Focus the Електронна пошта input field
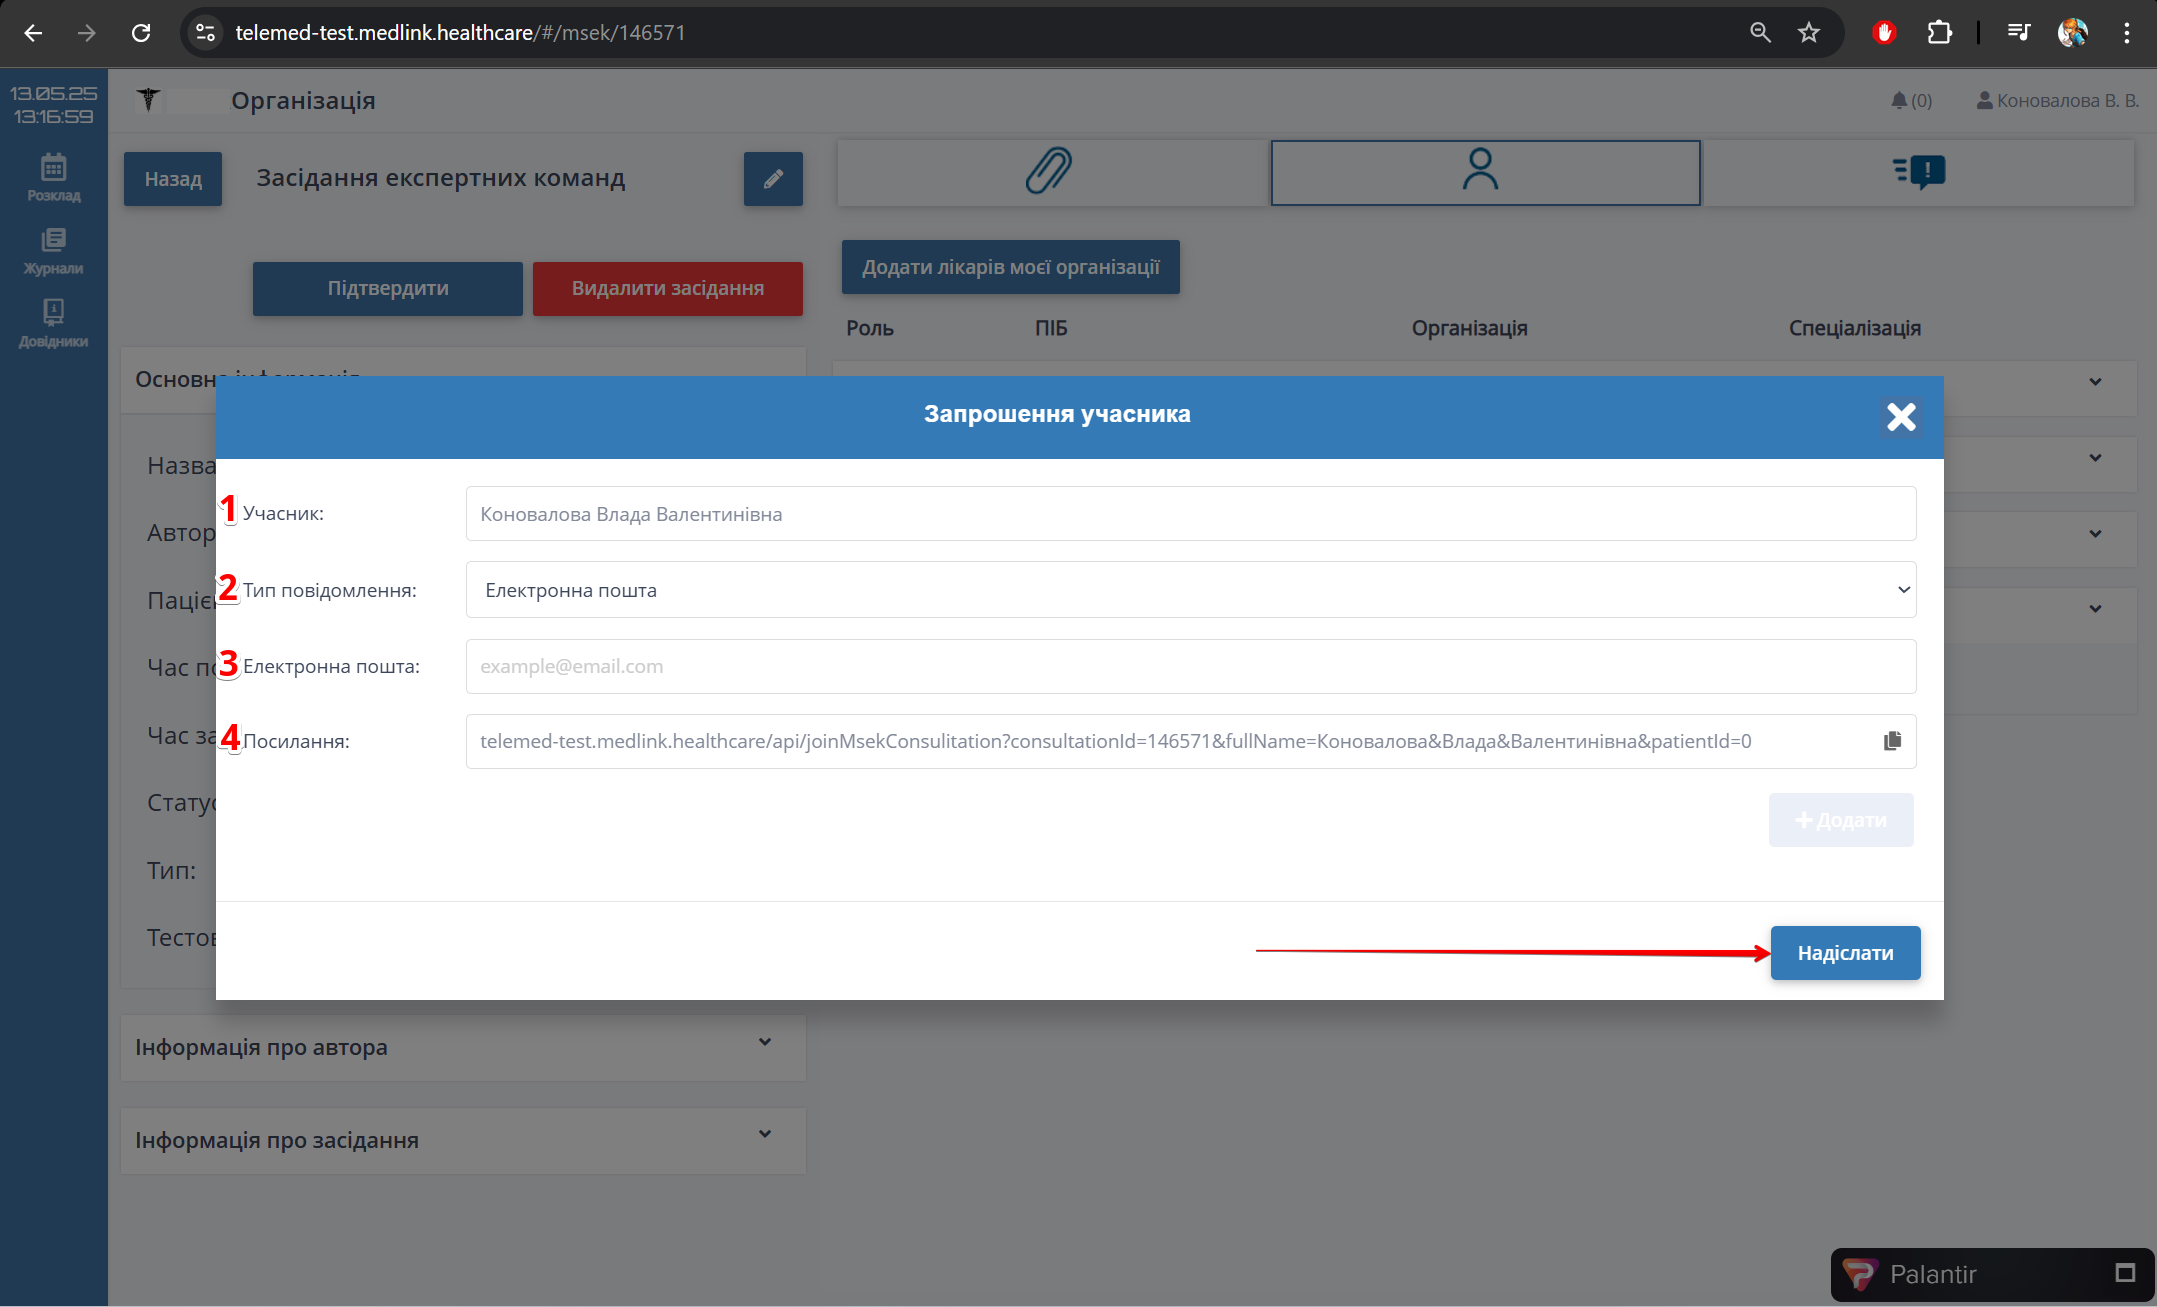 click(1190, 666)
